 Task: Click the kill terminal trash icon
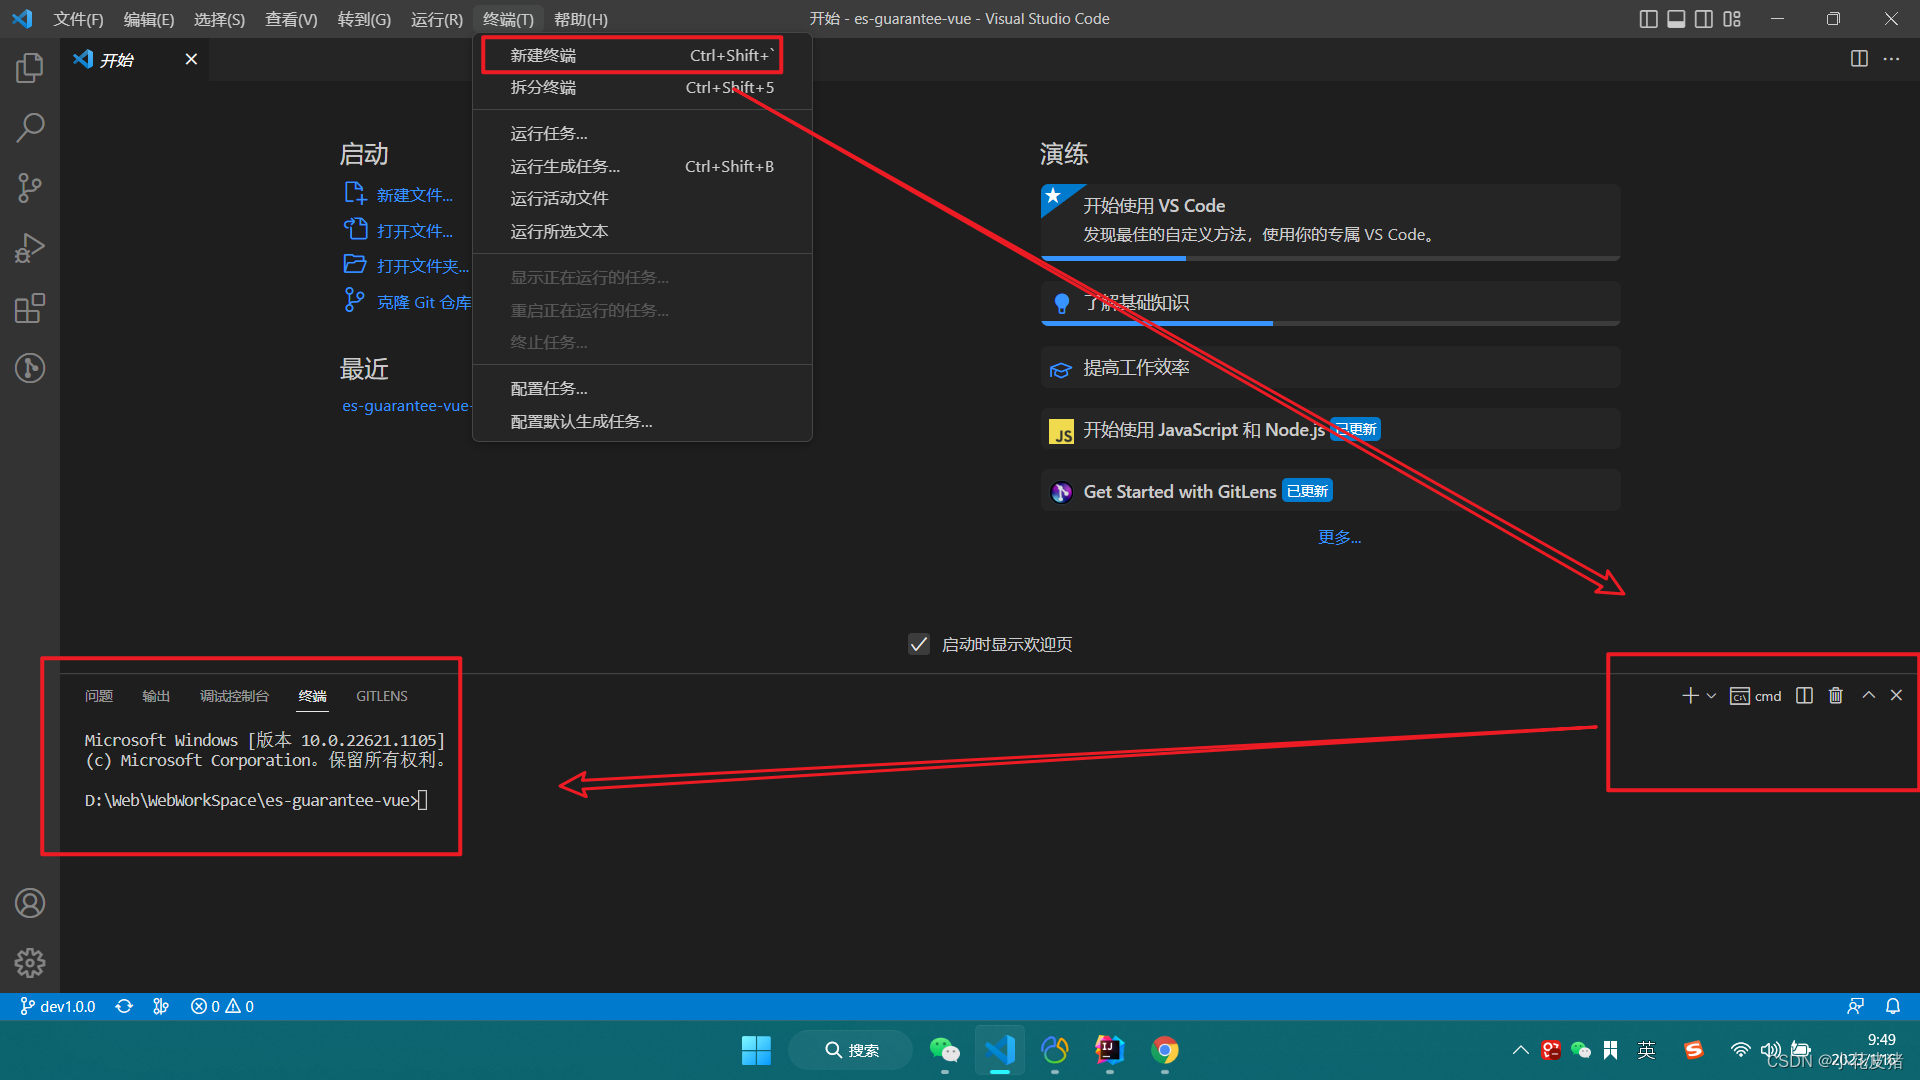[1835, 695]
